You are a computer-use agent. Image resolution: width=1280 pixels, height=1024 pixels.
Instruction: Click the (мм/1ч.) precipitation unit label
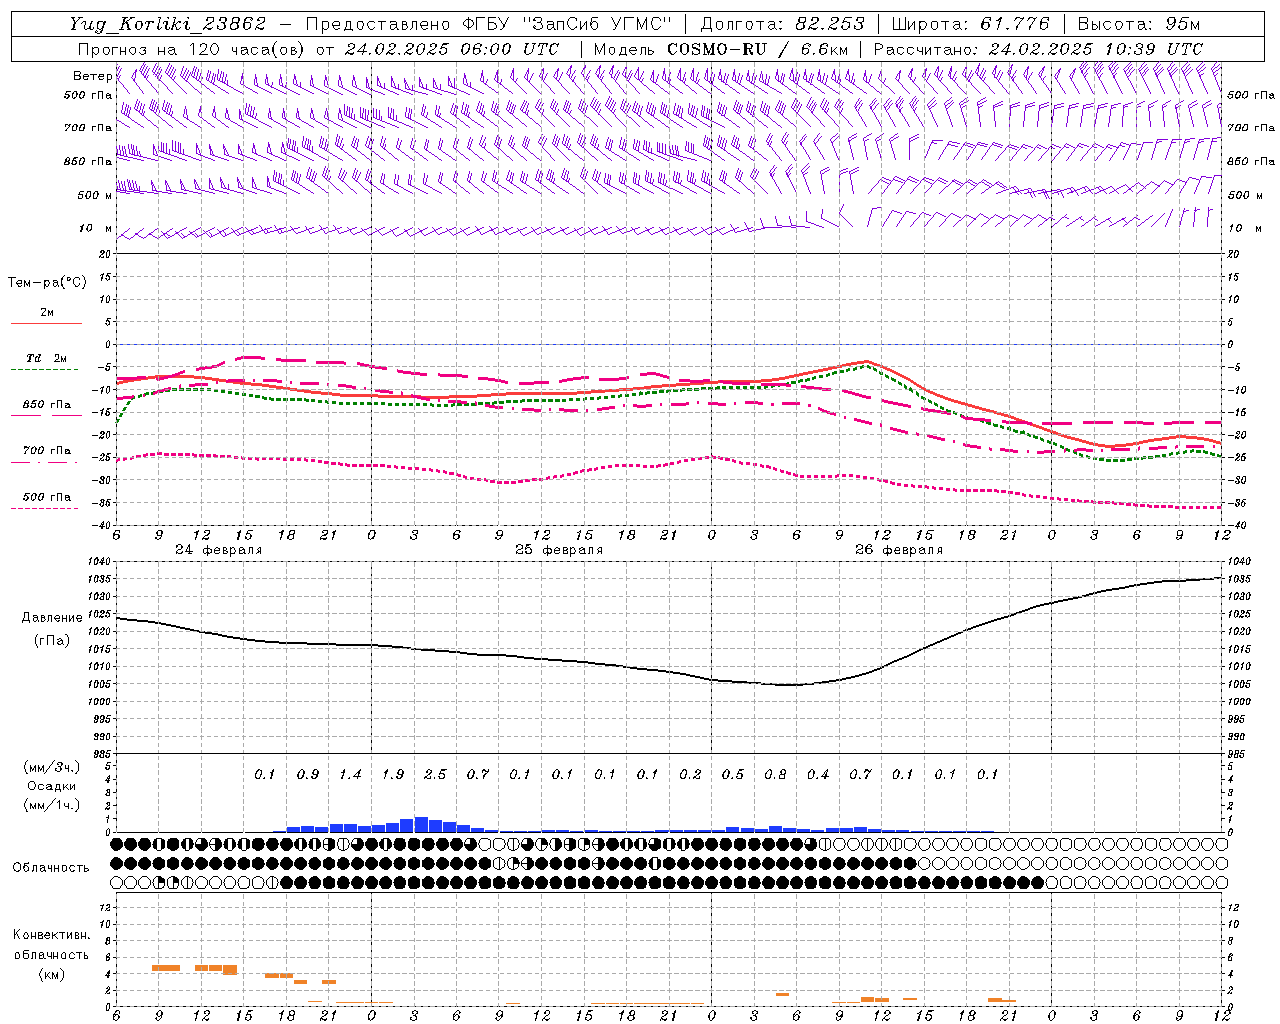click(x=51, y=805)
